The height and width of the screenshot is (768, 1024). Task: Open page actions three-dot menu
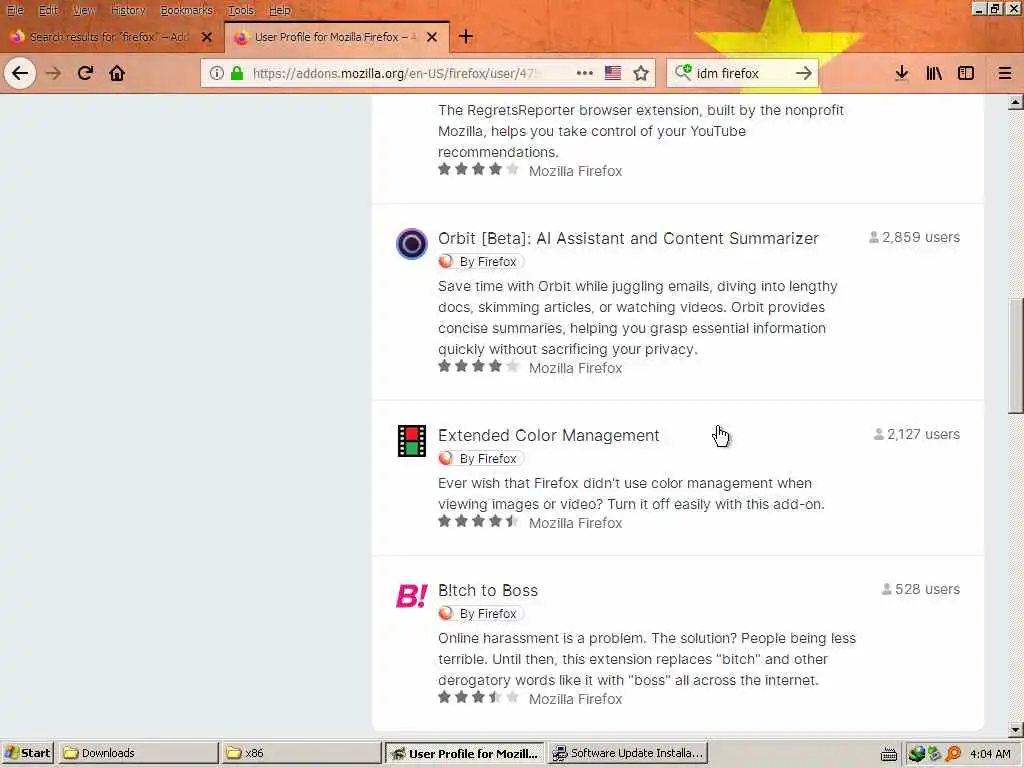coord(584,73)
